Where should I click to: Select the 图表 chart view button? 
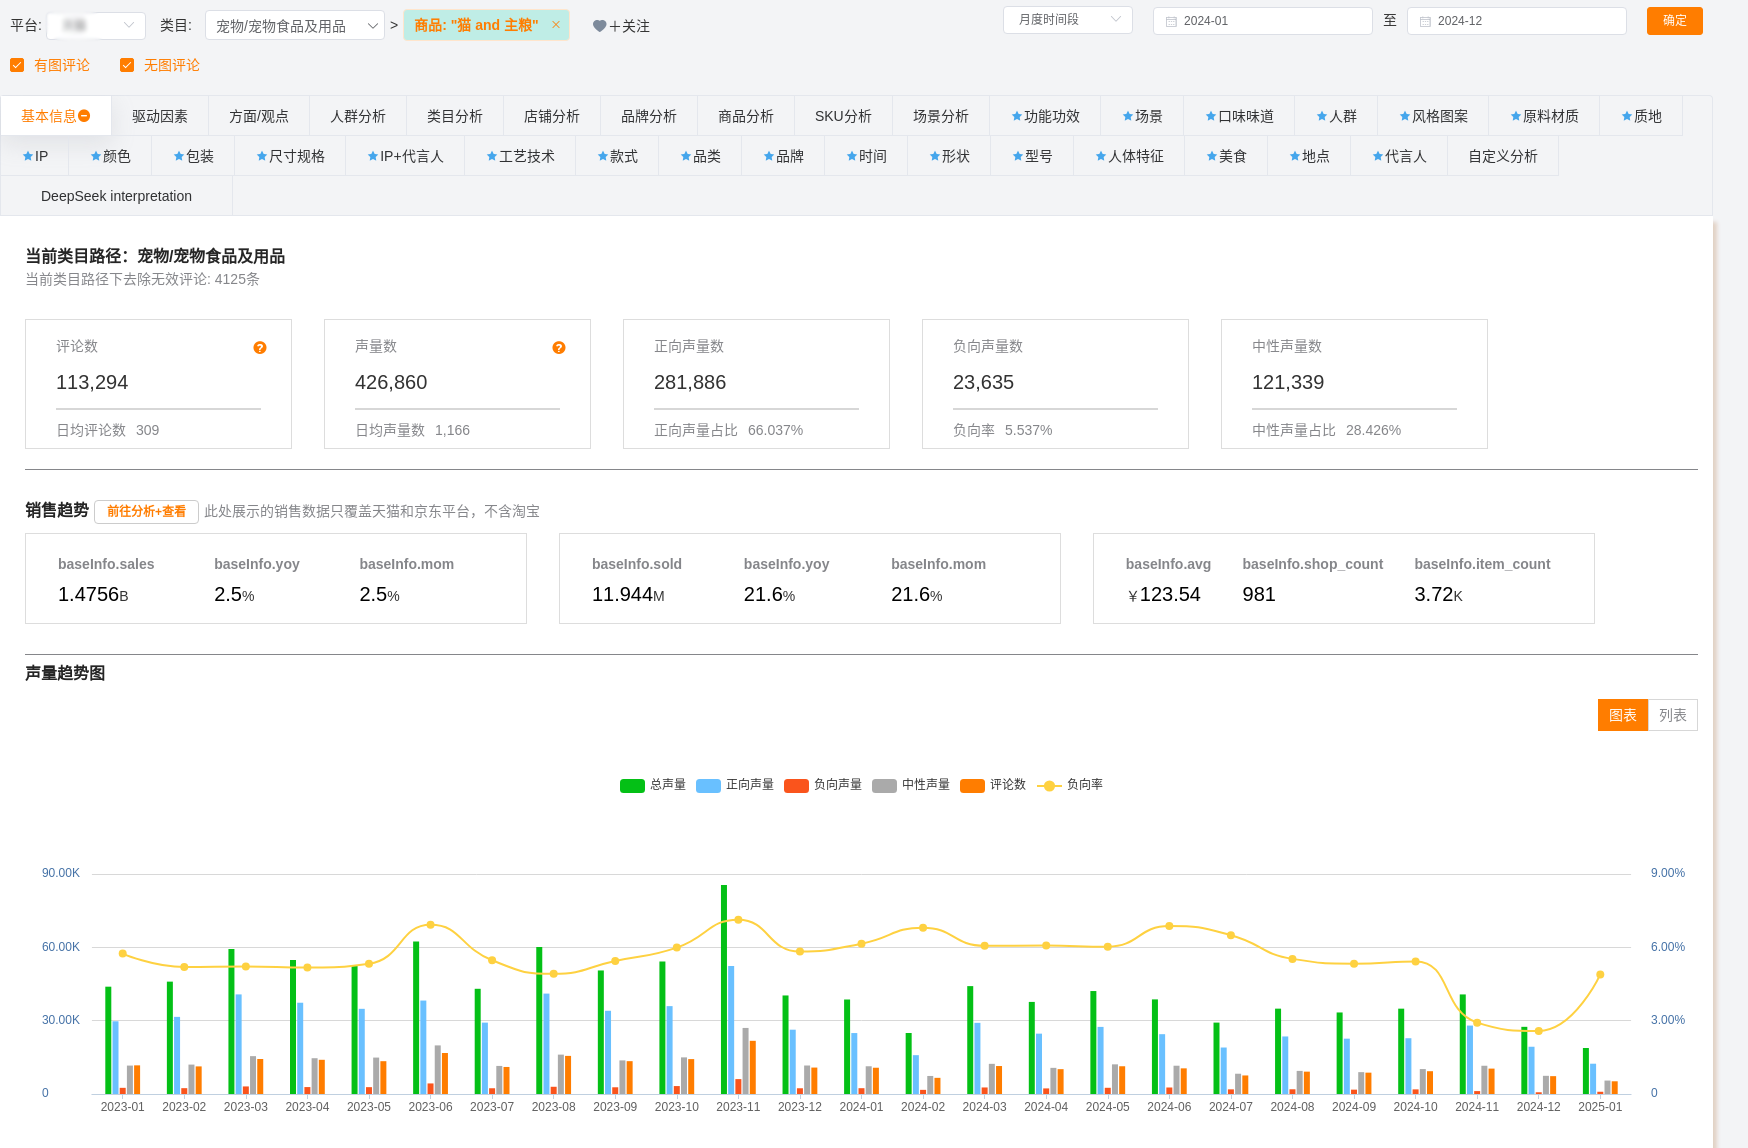pyautogui.click(x=1623, y=715)
